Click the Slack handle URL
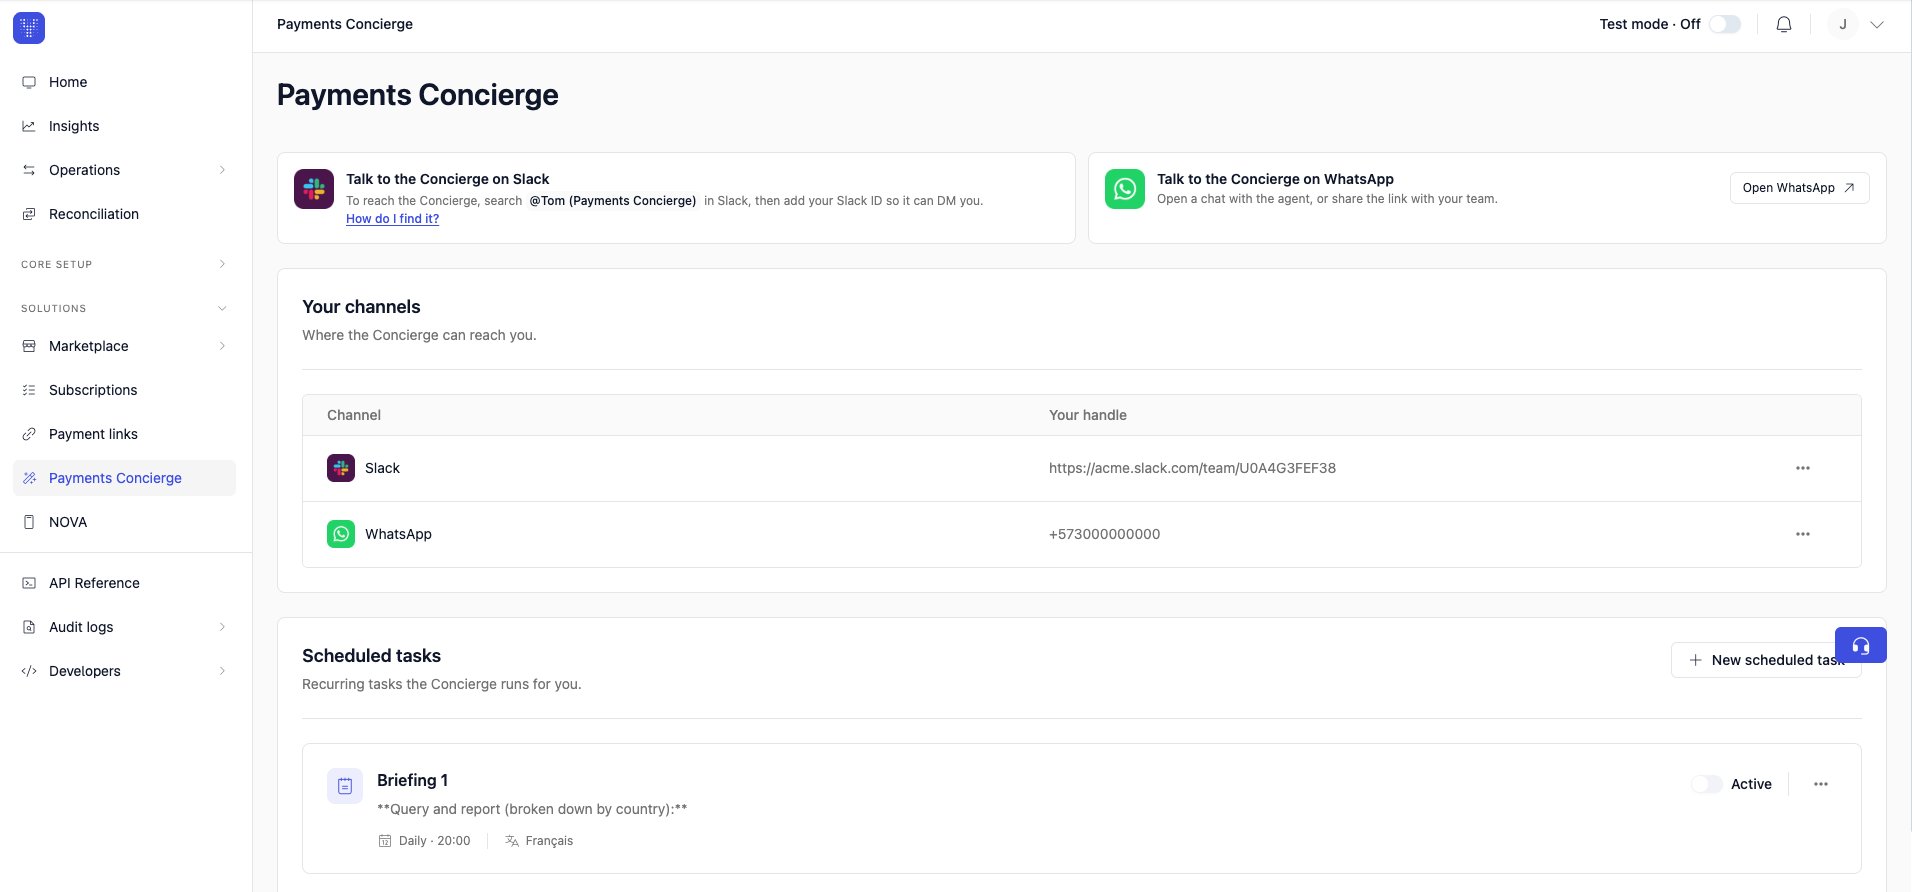 point(1192,468)
